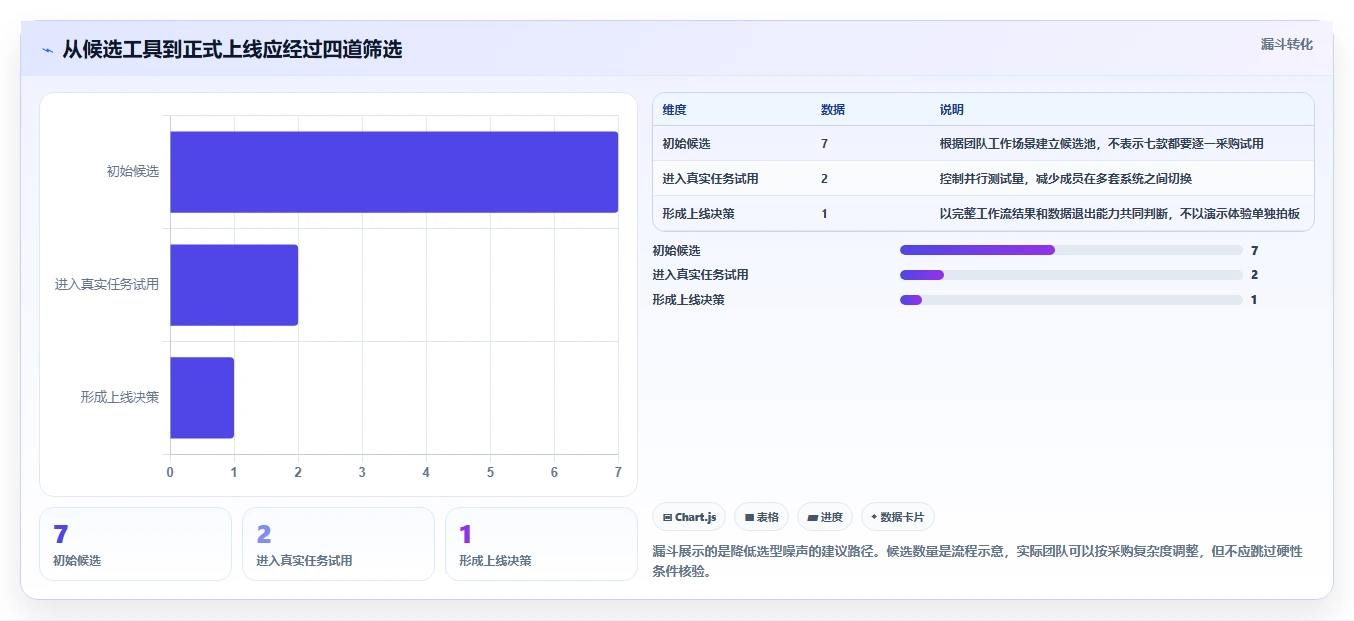Open the stat card showing 1 形成上线决策
This screenshot has width=1354, height=621.
(541, 544)
